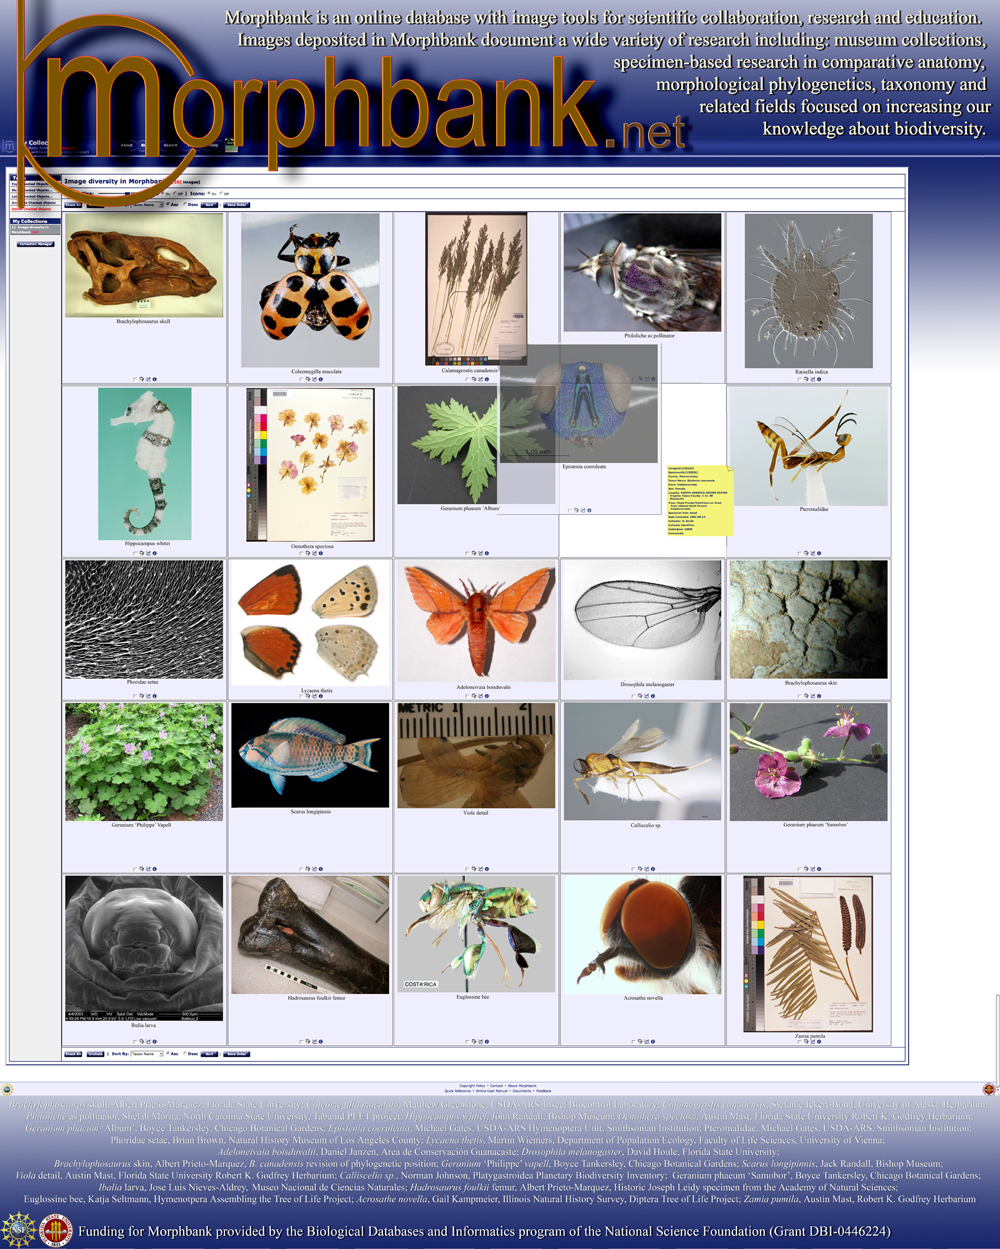1000x1249 pixels.
Task: Open info icon under Brachylophosaurus skull thumbnail
Action: 155,379
